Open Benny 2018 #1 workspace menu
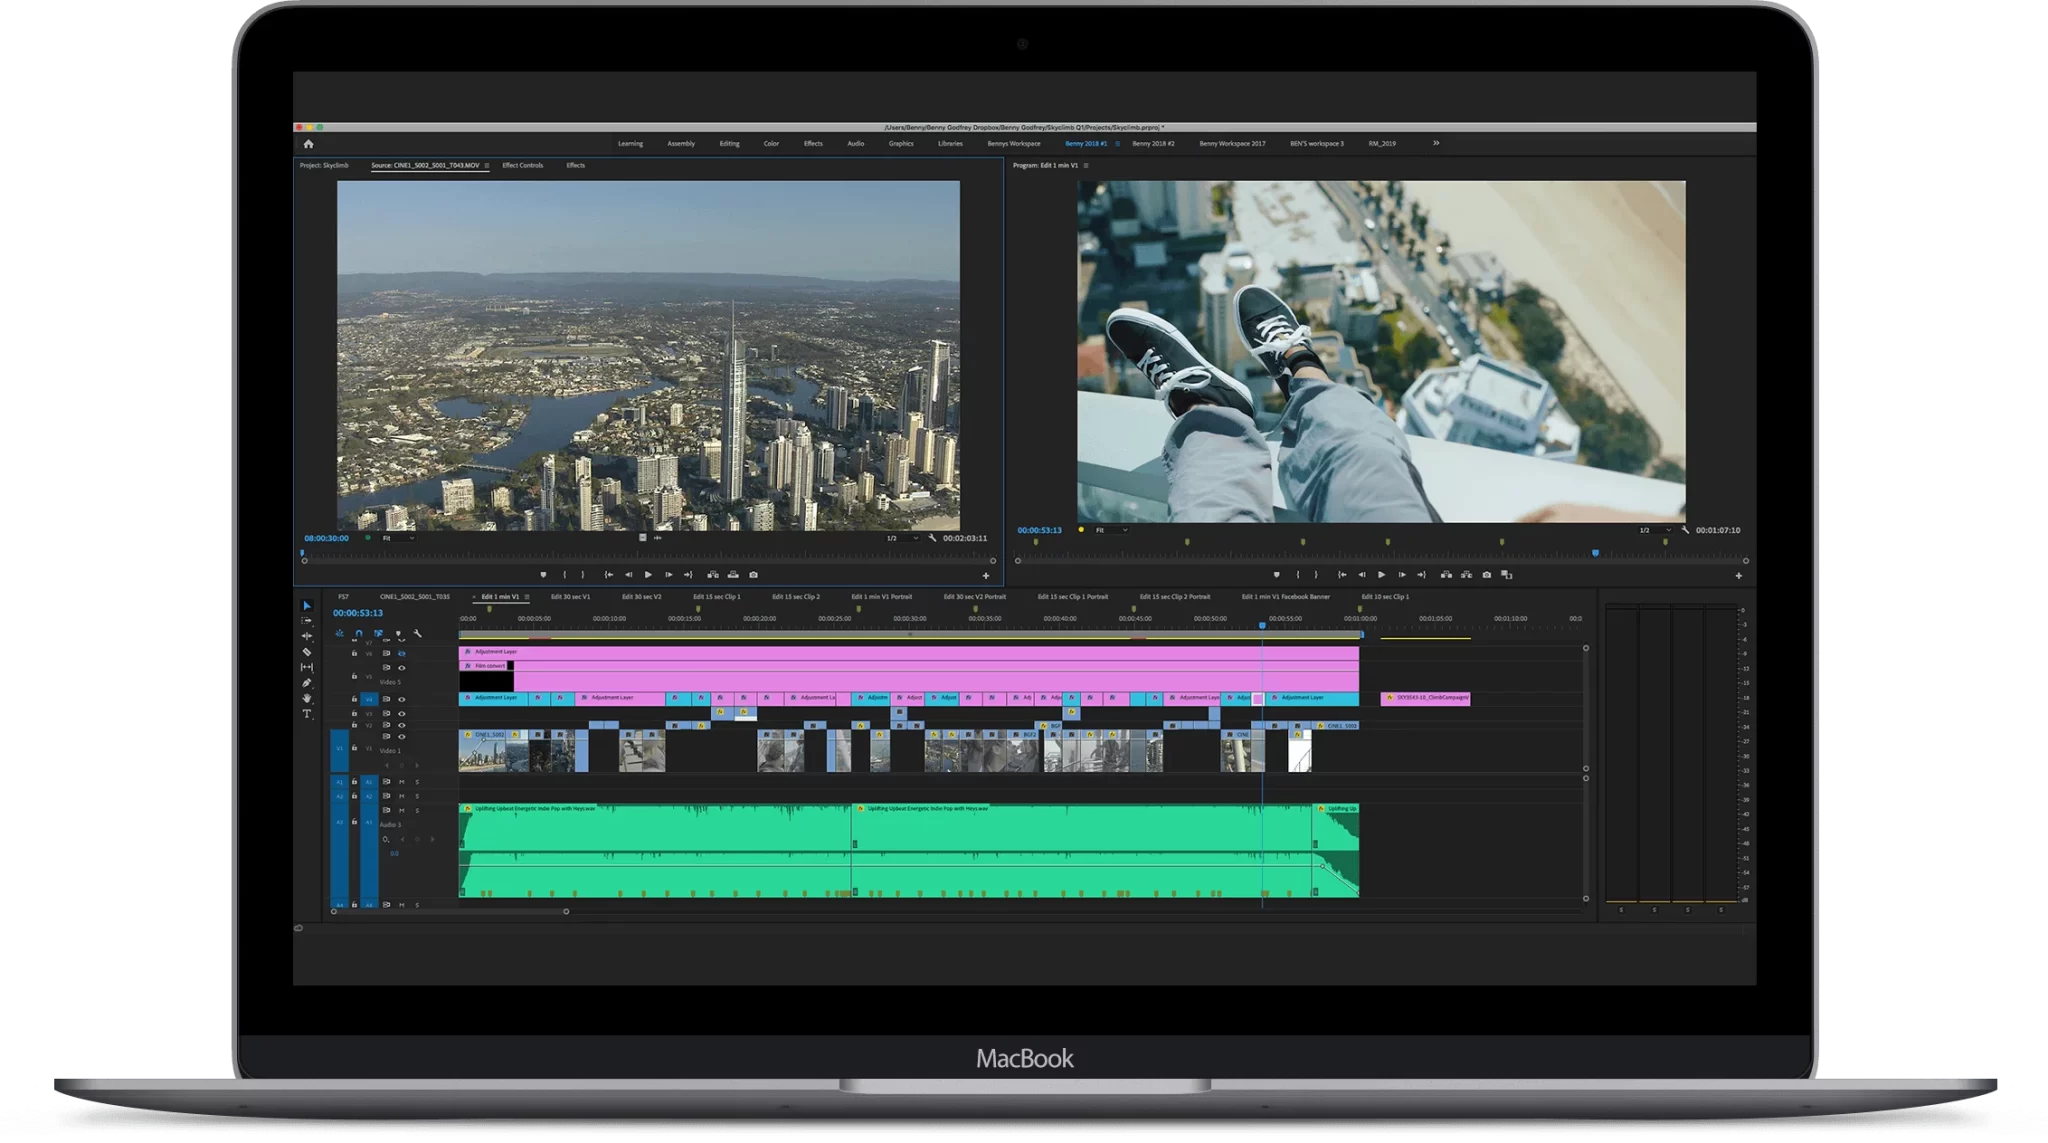This screenshot has width=2048, height=1143. tap(1117, 143)
